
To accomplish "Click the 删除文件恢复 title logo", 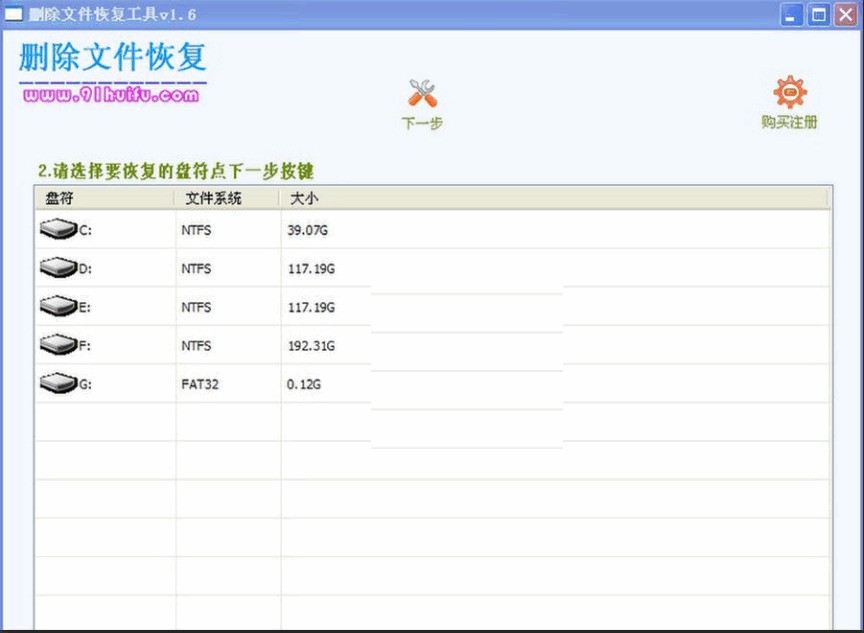I will point(112,57).
